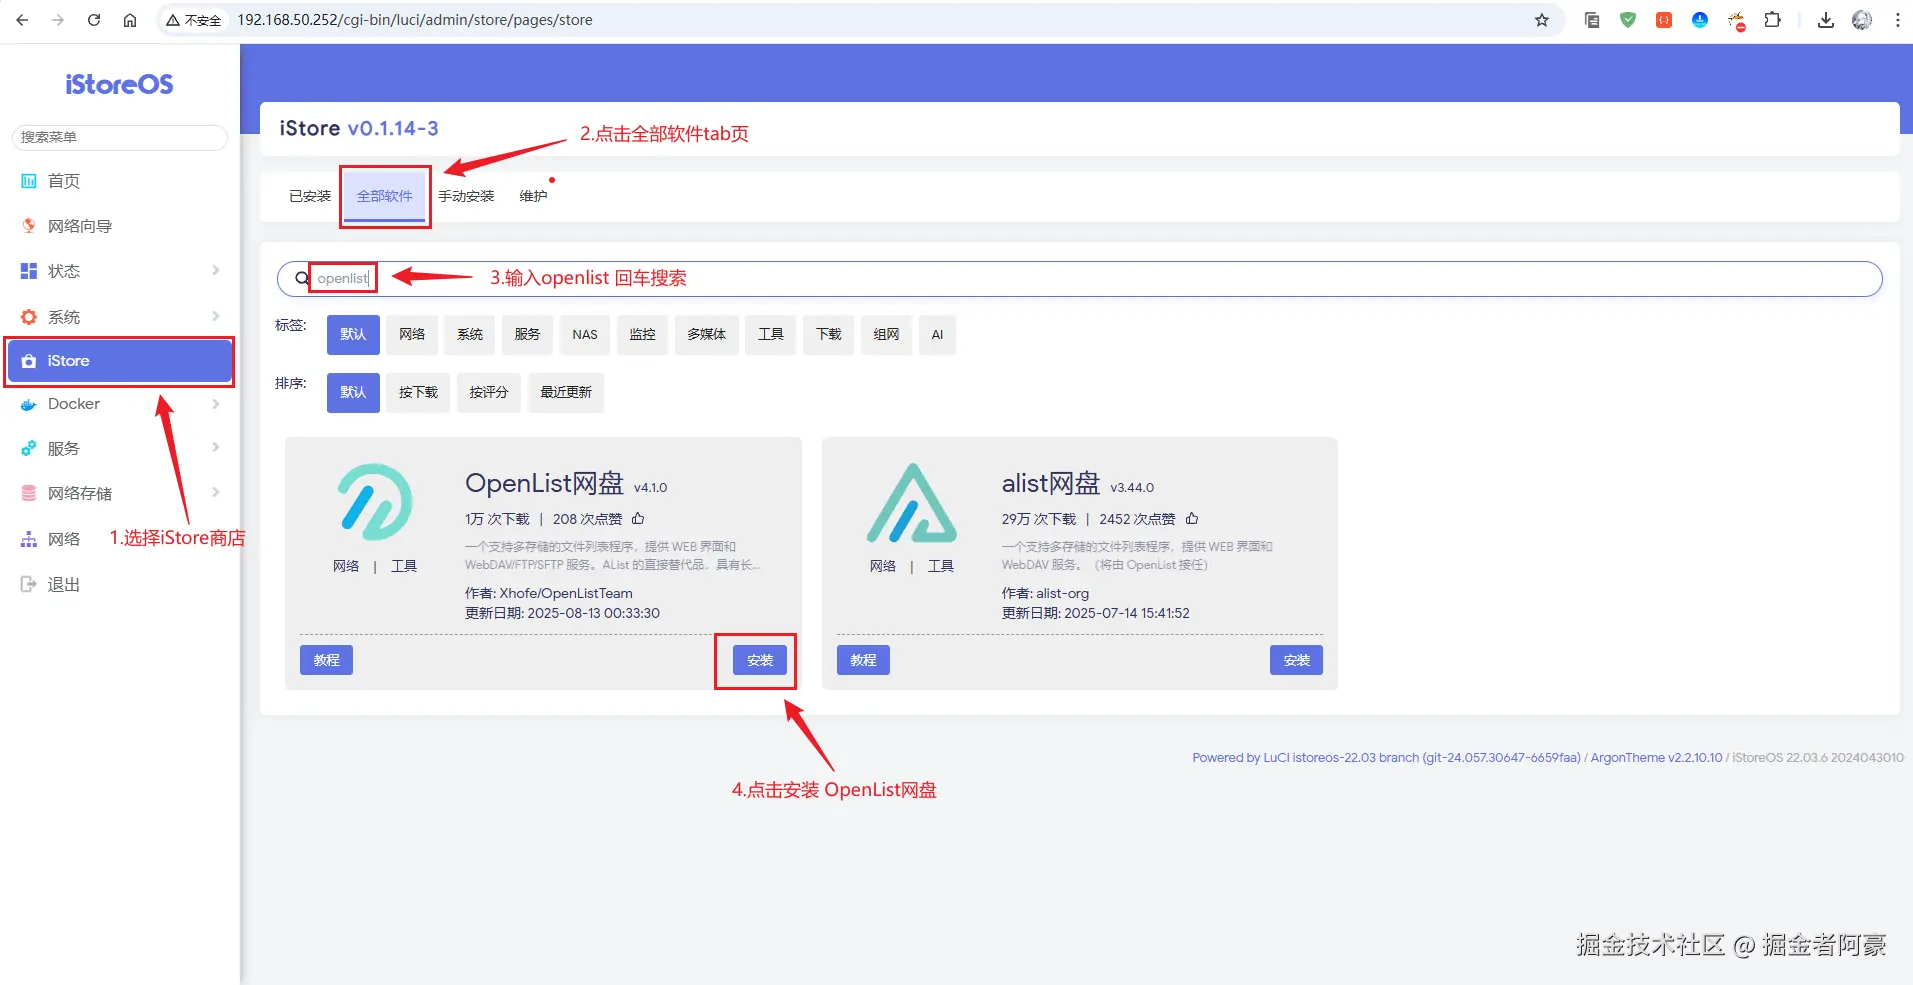Filter by the AI tag
The height and width of the screenshot is (985, 1913).
tap(937, 335)
